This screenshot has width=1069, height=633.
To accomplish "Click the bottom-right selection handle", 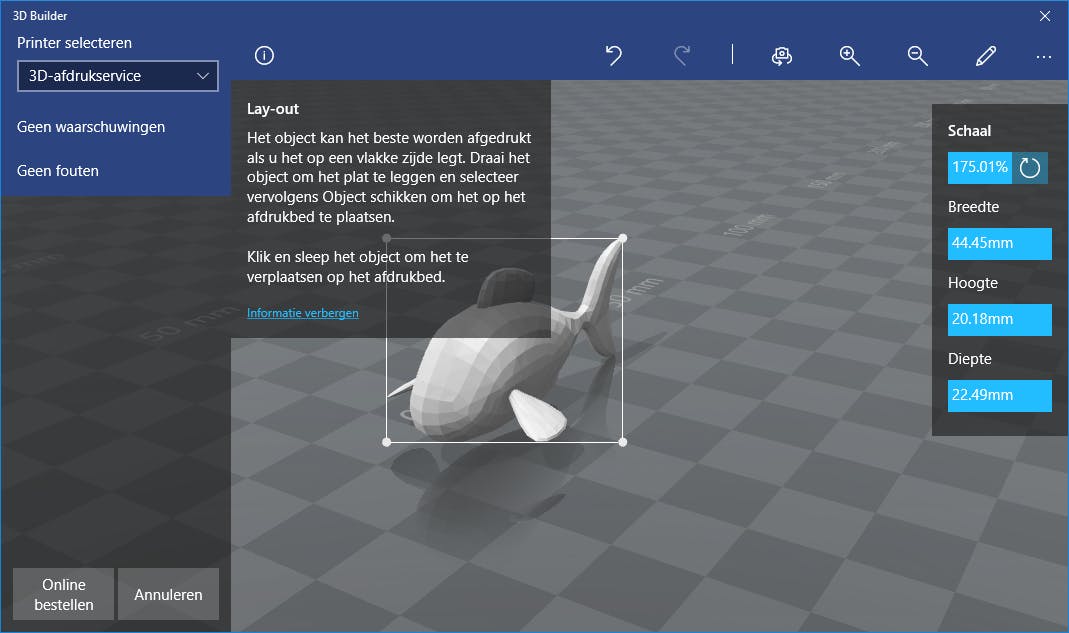I will point(623,441).
